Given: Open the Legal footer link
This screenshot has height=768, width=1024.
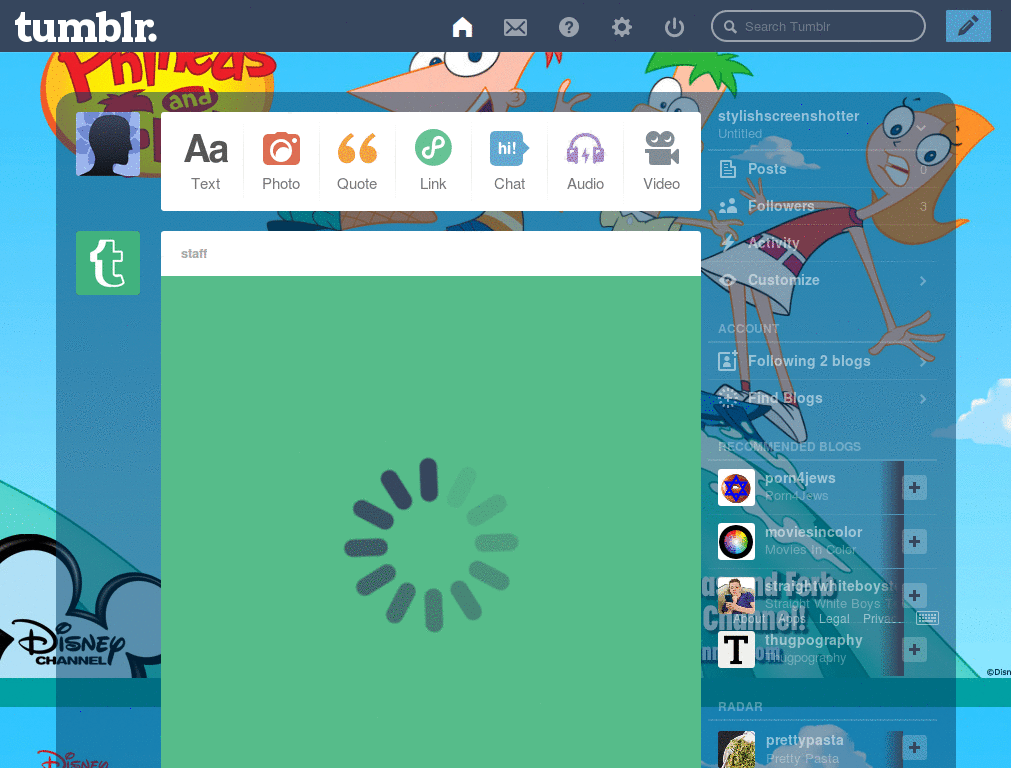Looking at the screenshot, I should 834,618.
